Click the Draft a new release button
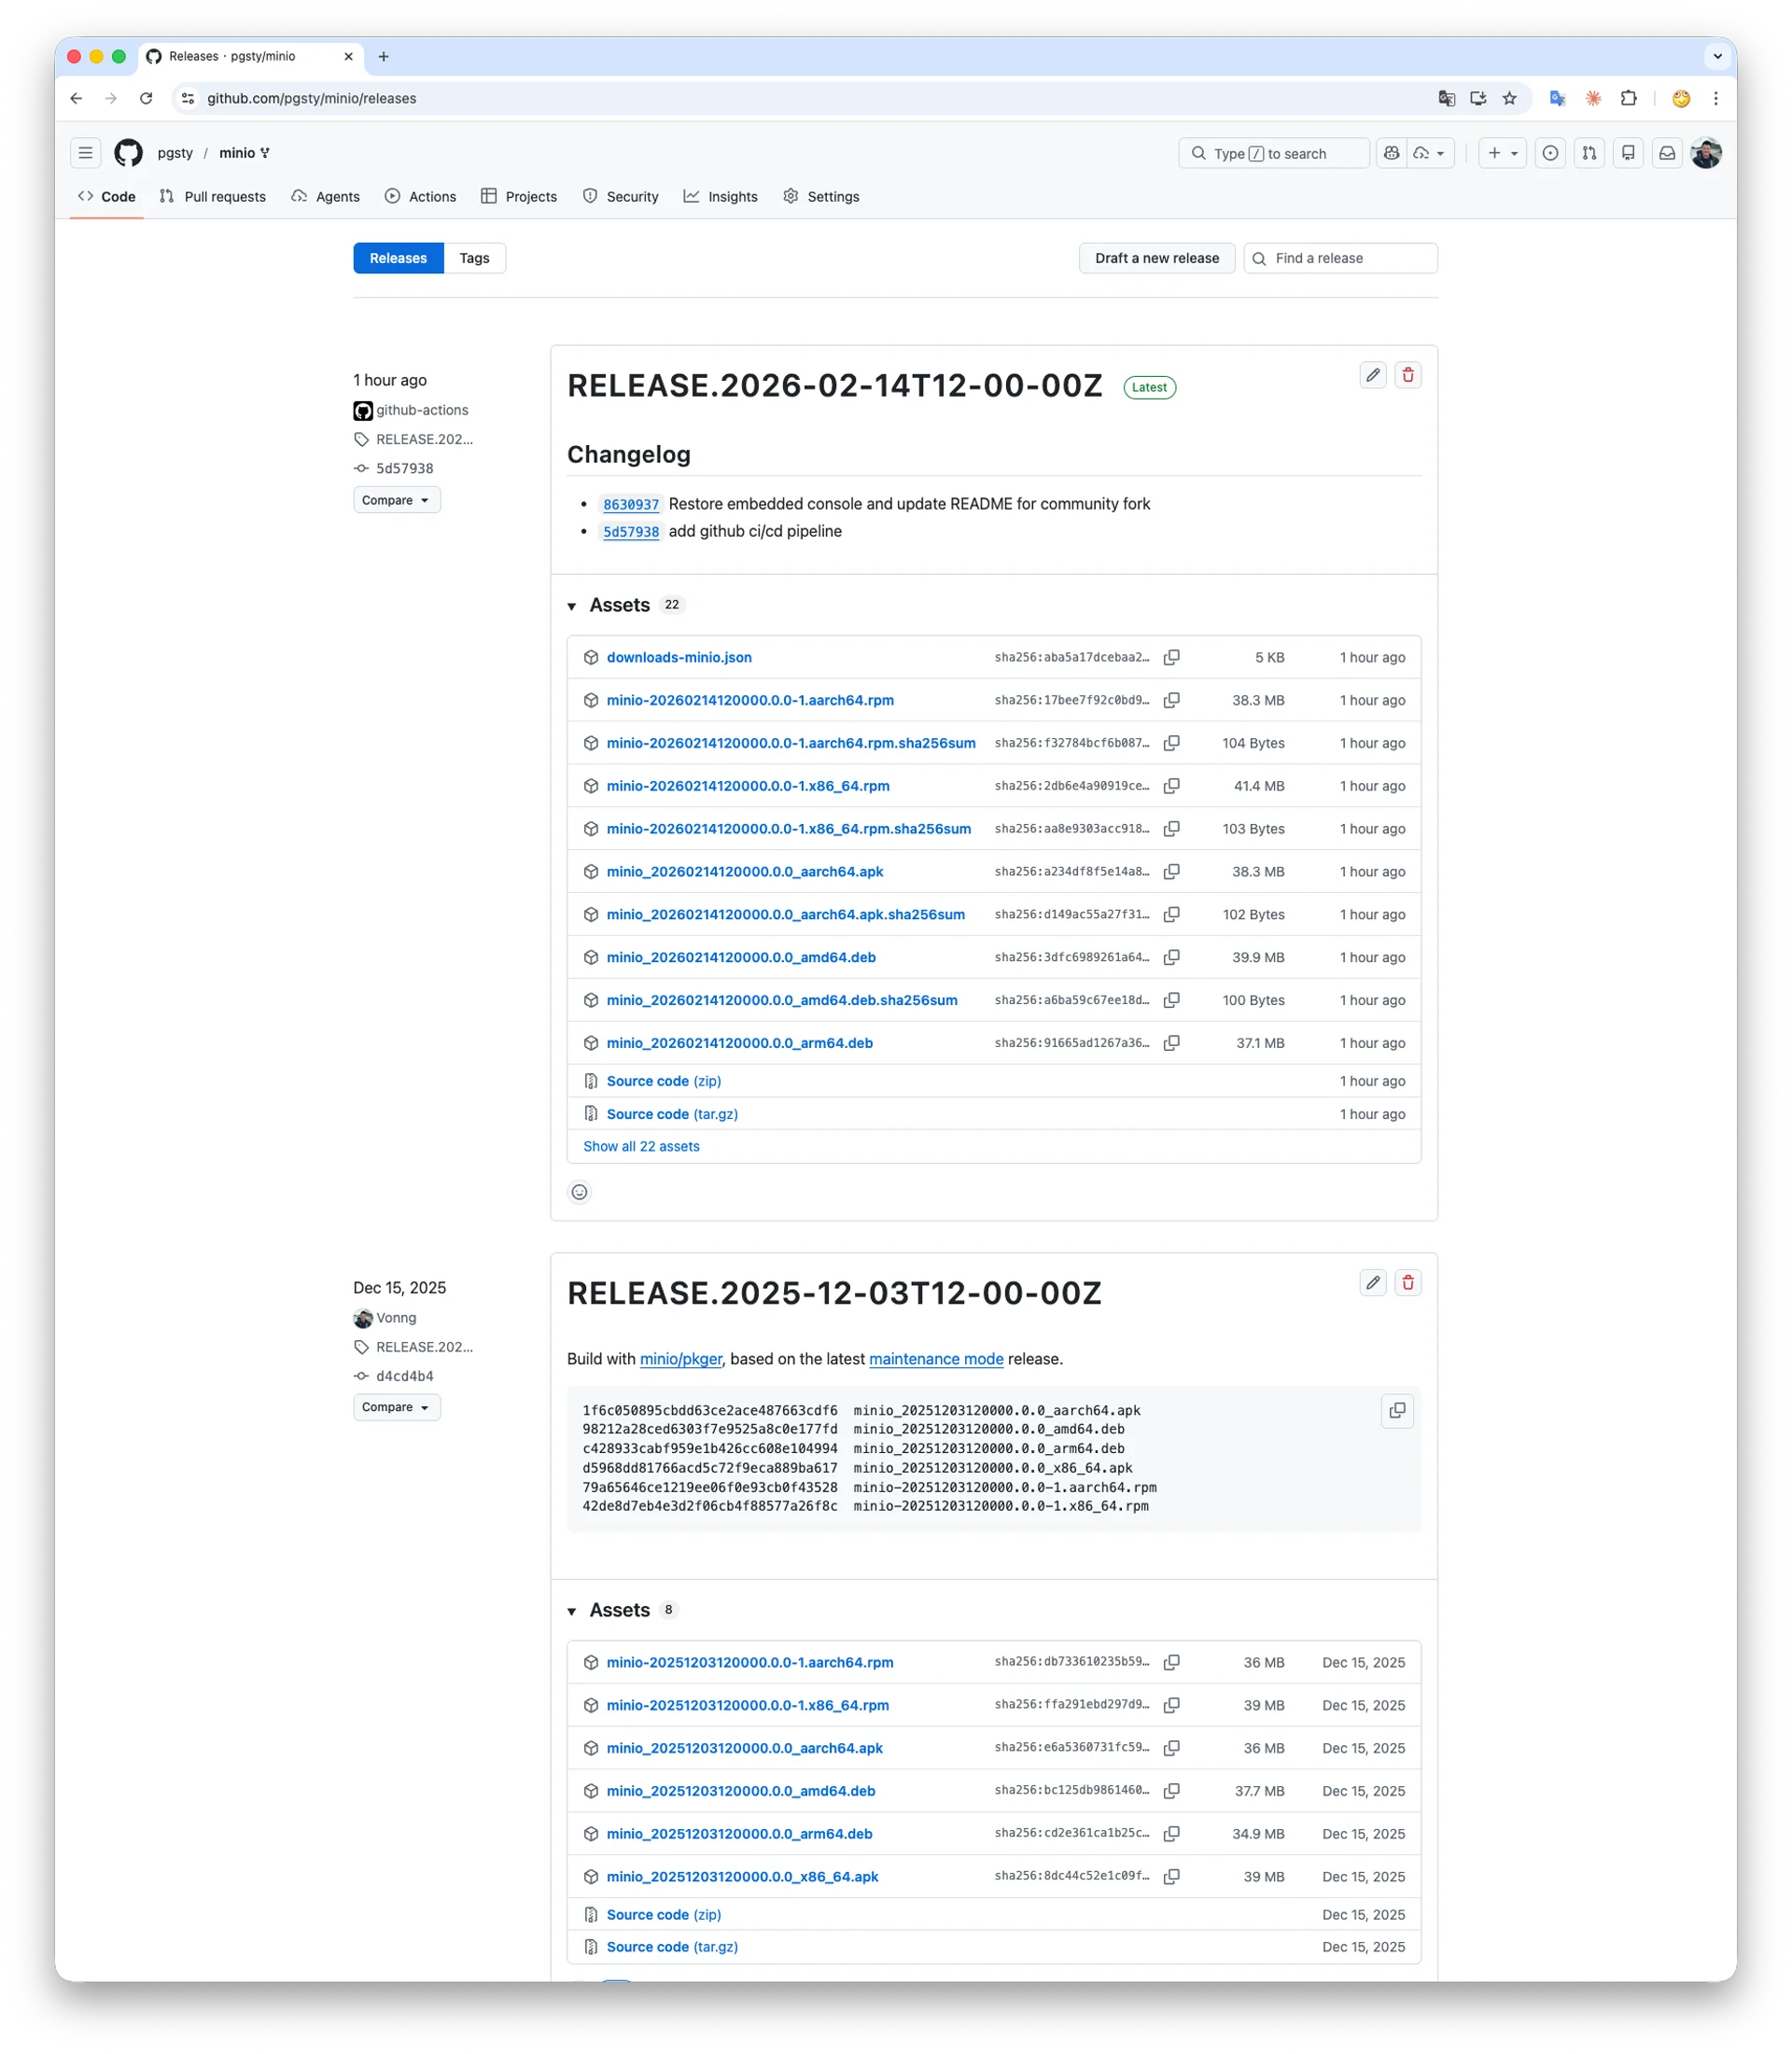 (1156, 258)
